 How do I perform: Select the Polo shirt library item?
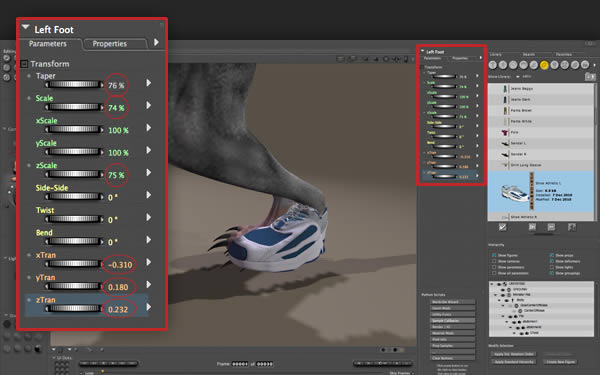pyautogui.click(x=541, y=132)
